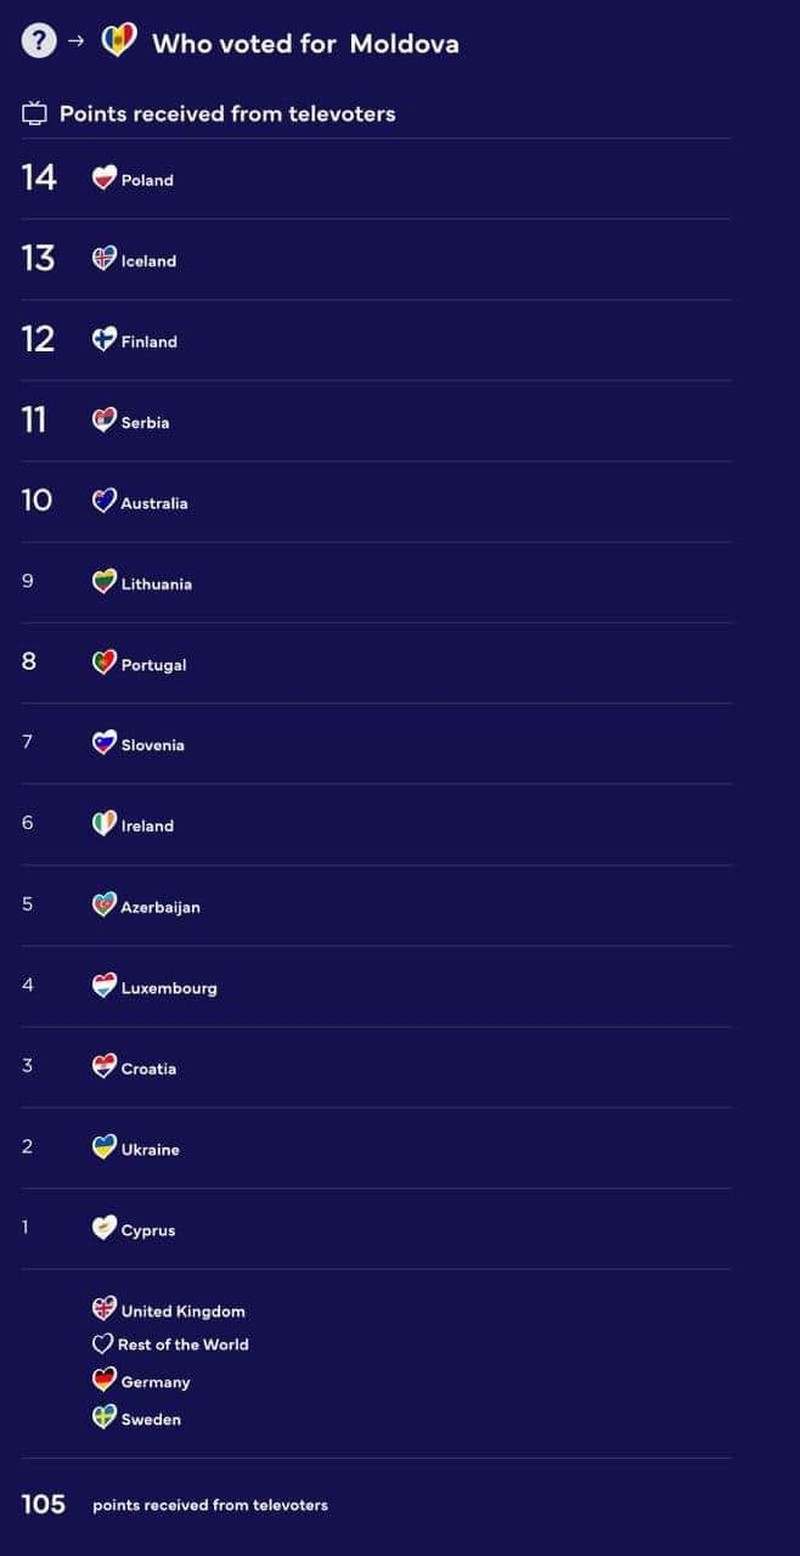Click the Who voted for Moldova heading
The width and height of the screenshot is (800, 1556).
305,44
